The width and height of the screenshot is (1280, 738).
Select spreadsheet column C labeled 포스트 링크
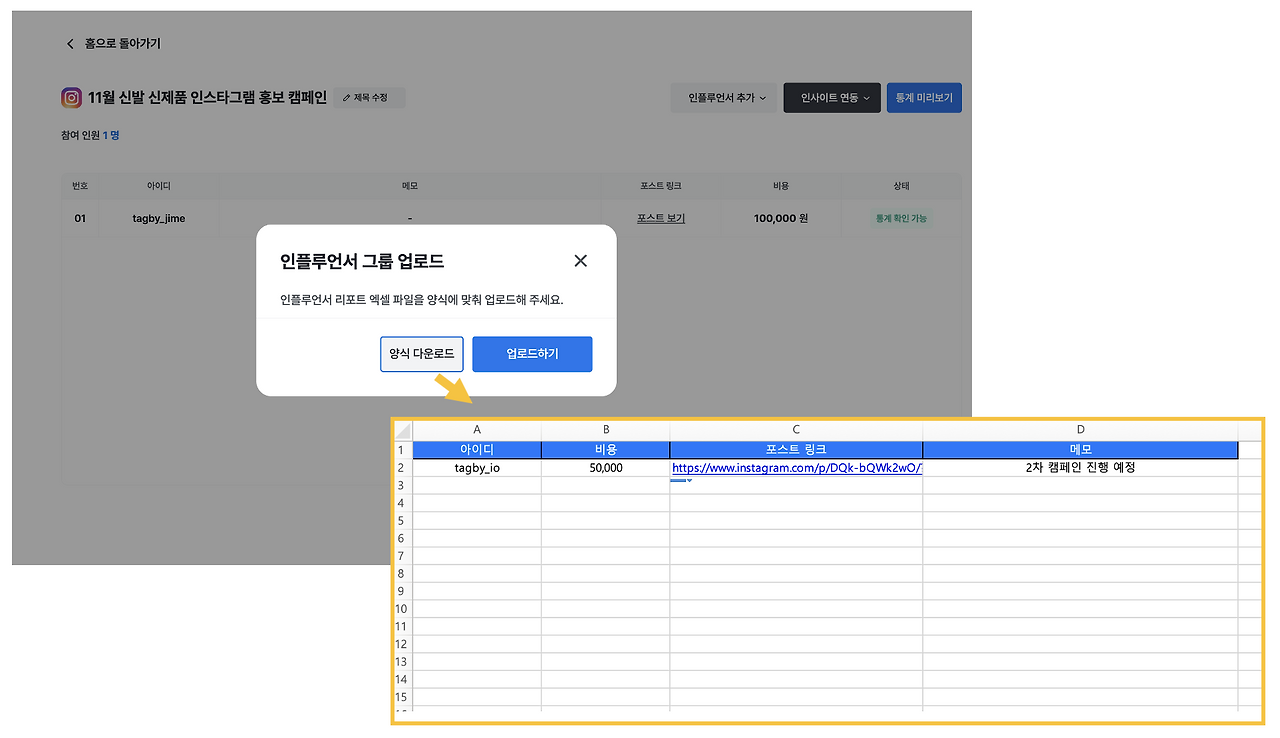(x=795, y=430)
